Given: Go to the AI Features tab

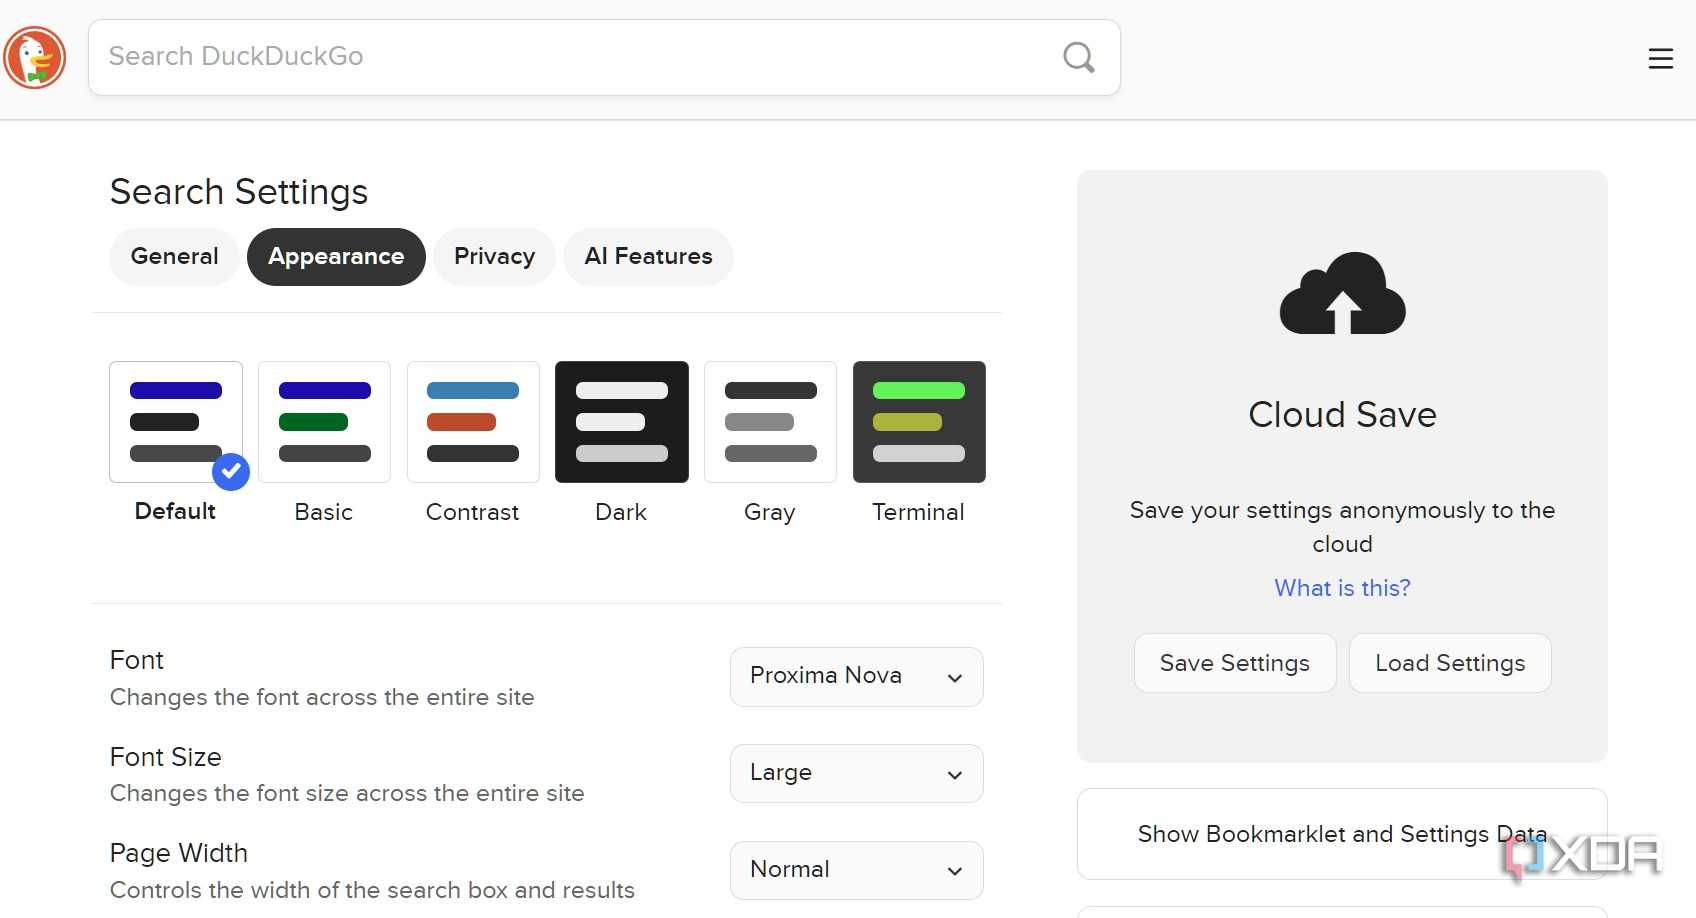Looking at the screenshot, I should coord(648,257).
